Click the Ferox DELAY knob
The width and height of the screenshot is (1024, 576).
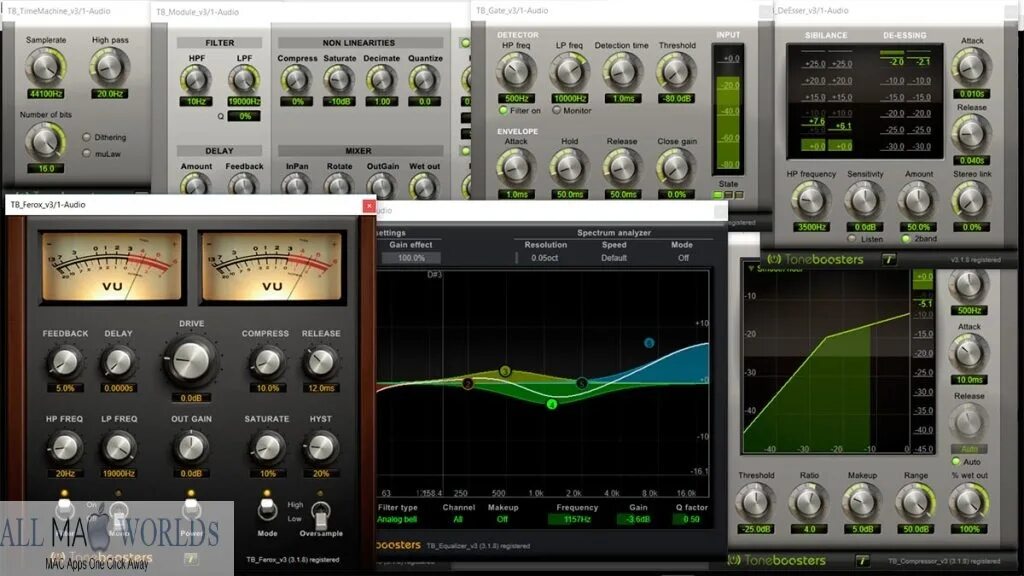click(x=118, y=361)
